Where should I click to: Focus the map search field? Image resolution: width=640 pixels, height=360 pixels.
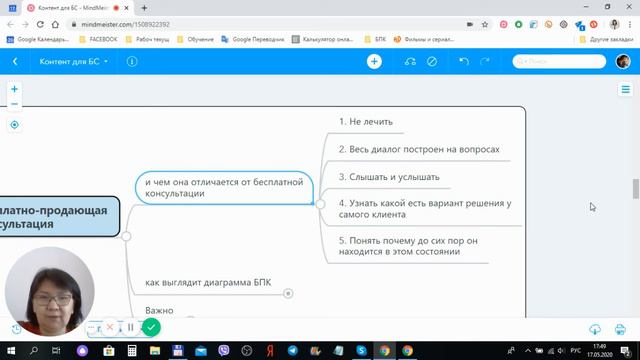pos(559,62)
